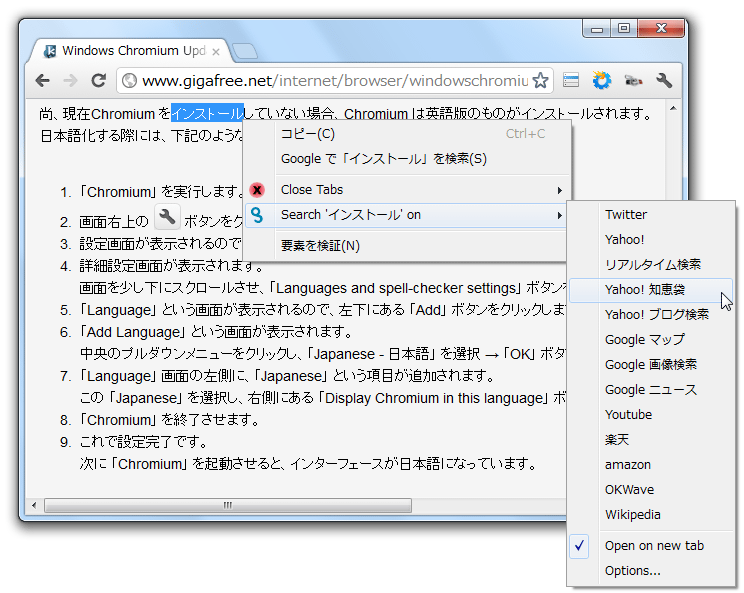The height and width of the screenshot is (593, 744).
Task: Choose Google 画像検索 entry
Action: 651,365
